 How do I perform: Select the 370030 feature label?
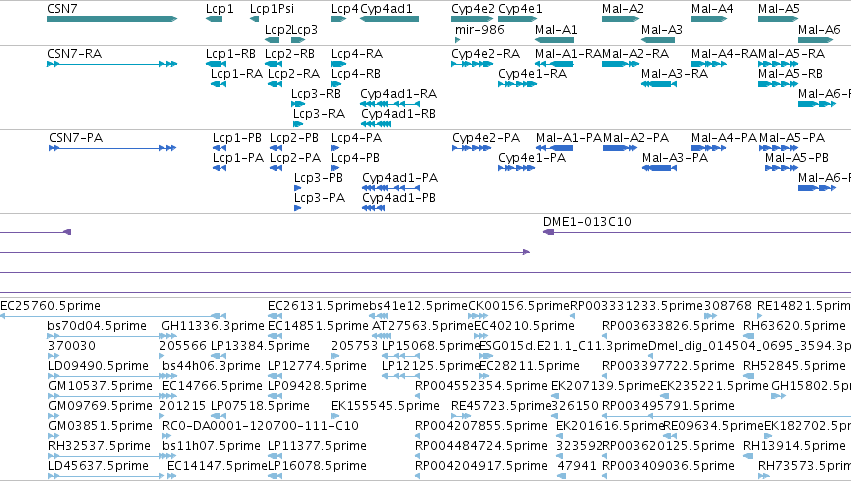(x=72, y=346)
